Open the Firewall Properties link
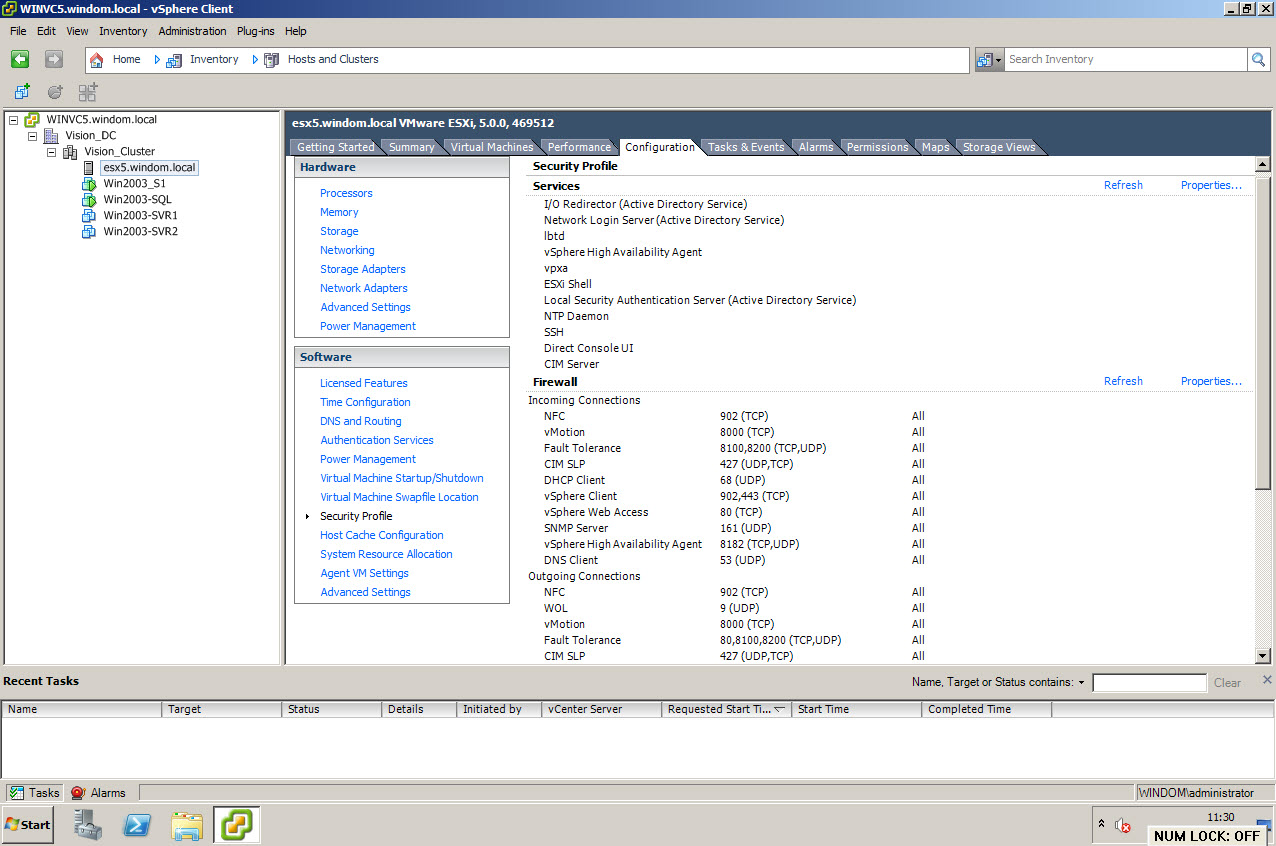 click(x=1210, y=381)
